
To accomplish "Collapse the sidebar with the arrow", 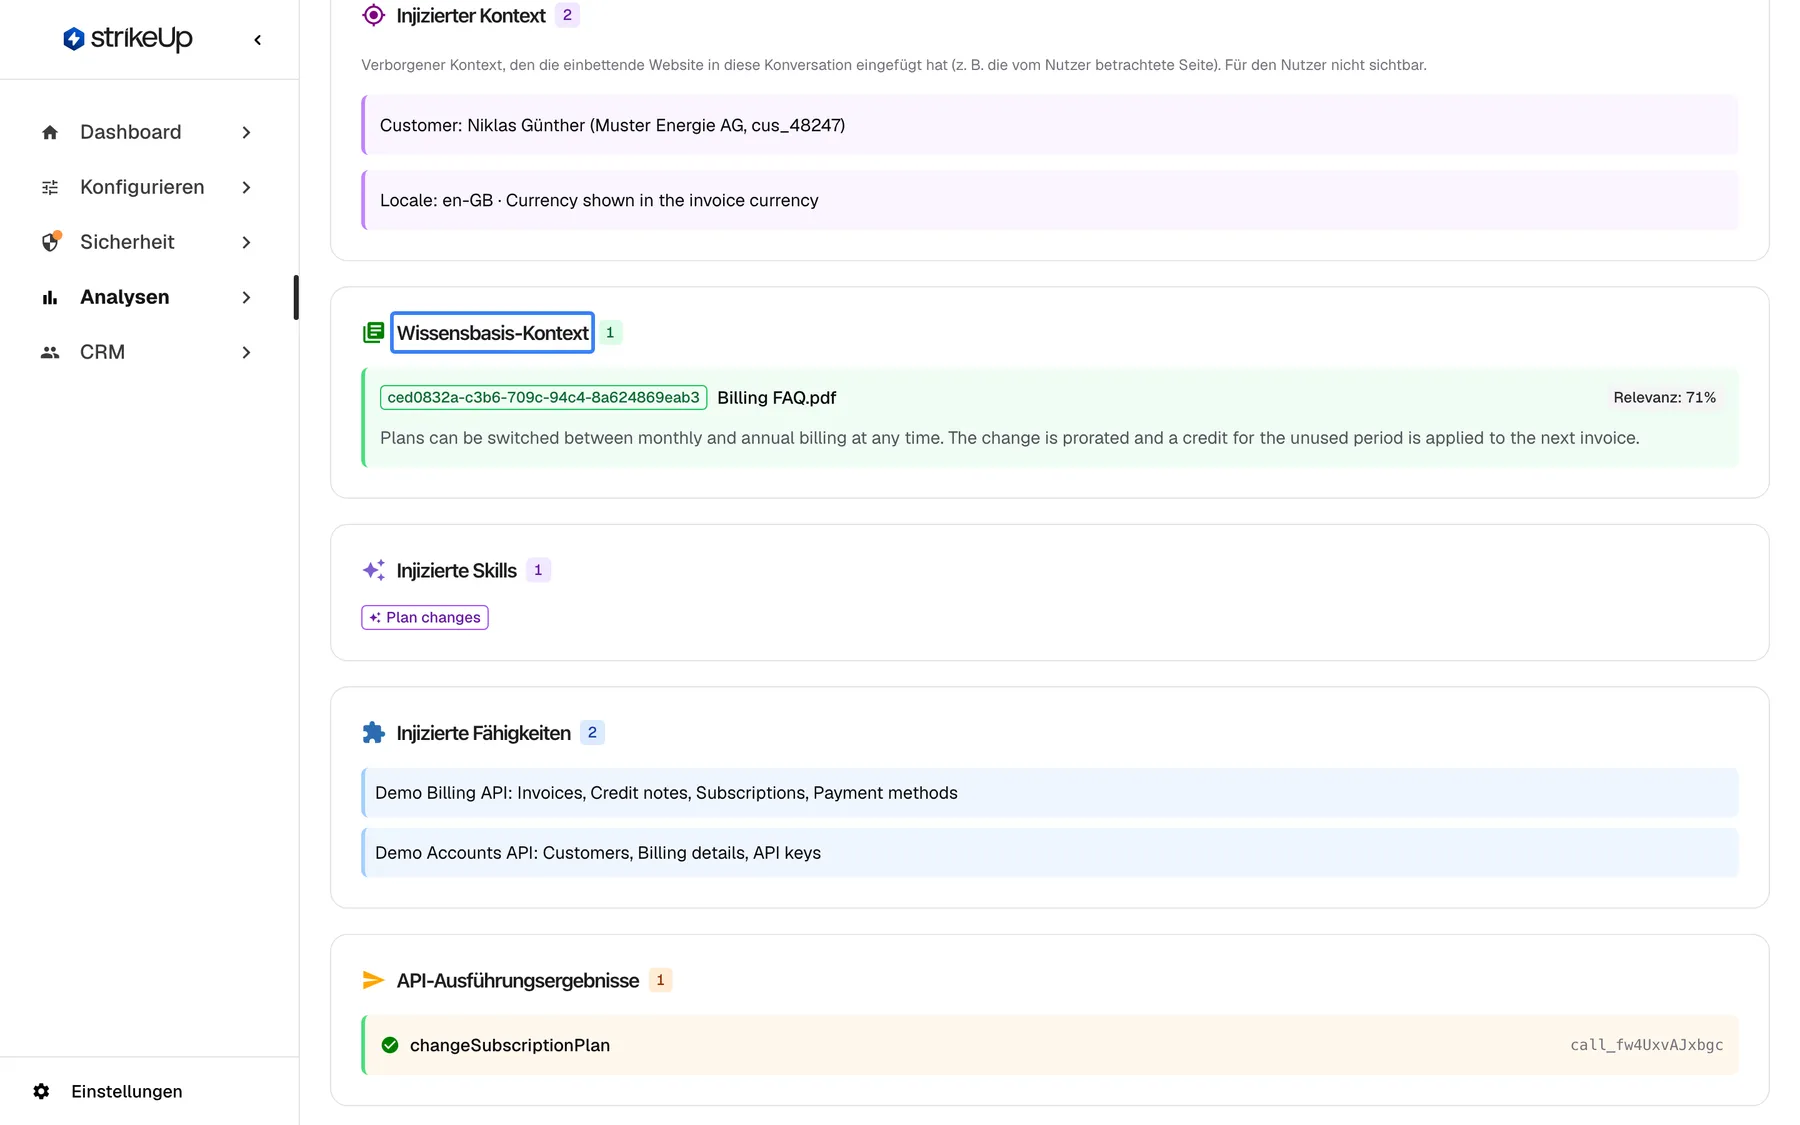I will pyautogui.click(x=258, y=40).
